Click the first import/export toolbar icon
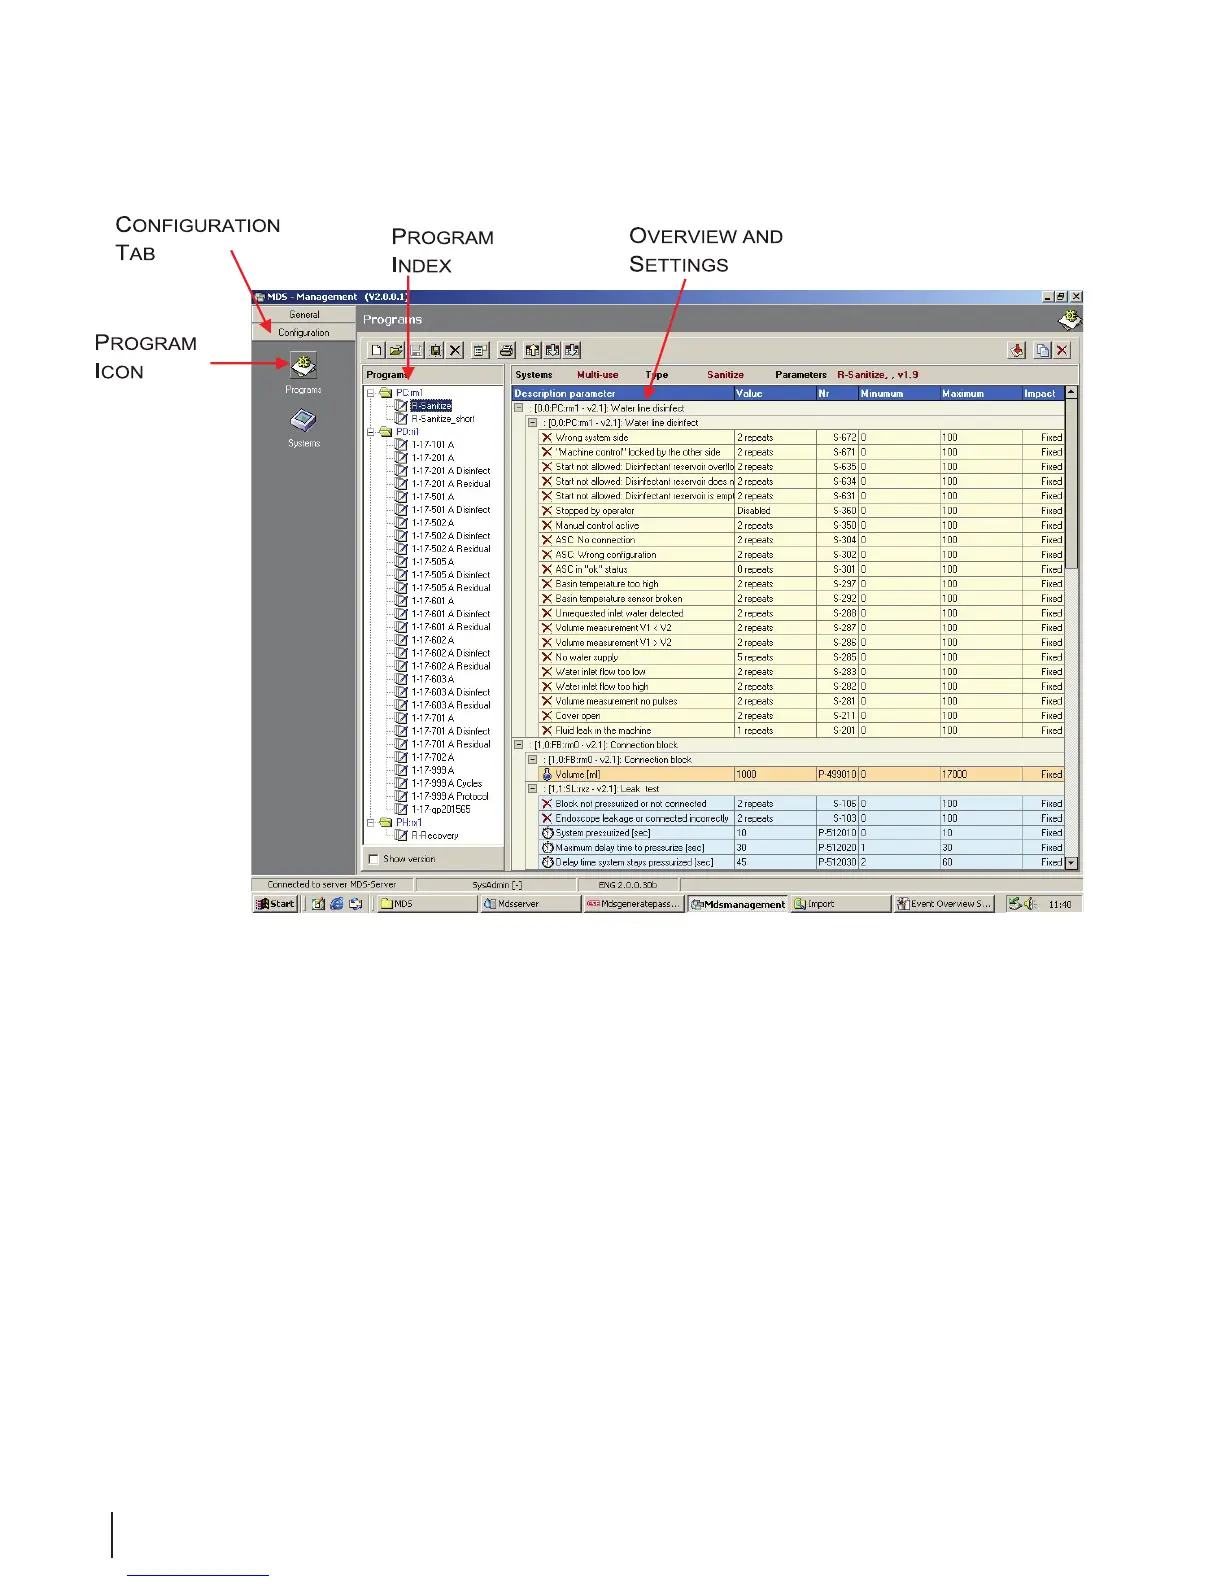This screenshot has width=1224, height=1584. pyautogui.click(x=533, y=350)
